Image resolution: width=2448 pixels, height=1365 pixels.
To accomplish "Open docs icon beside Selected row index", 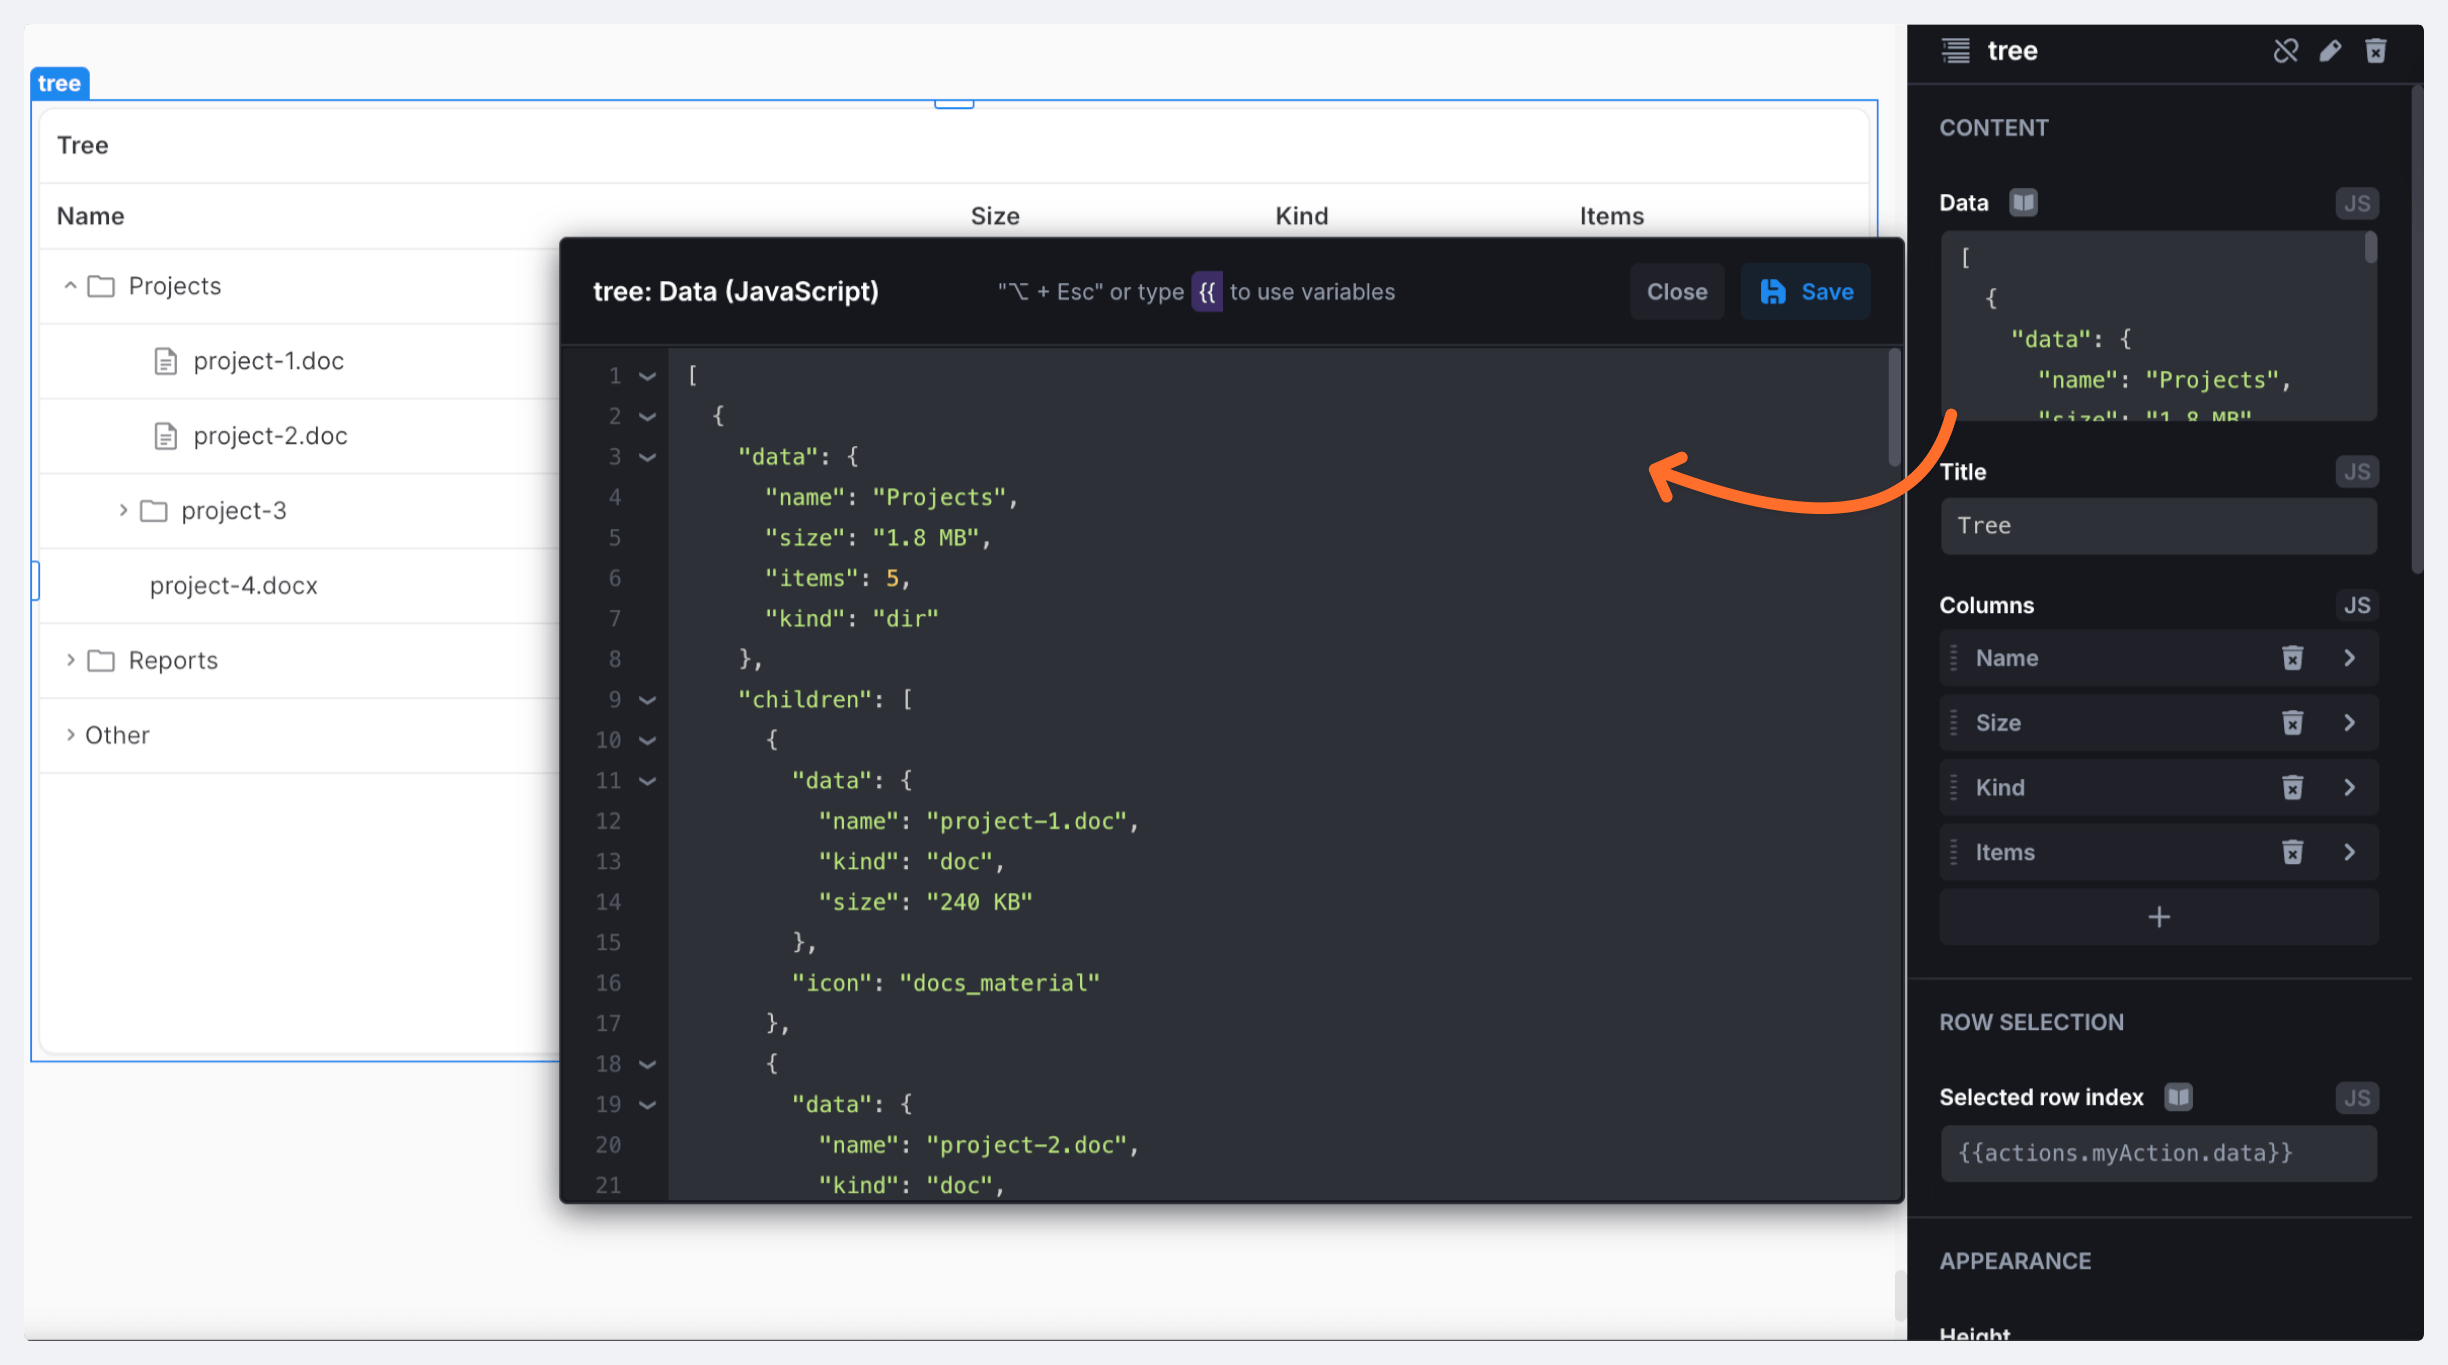I will [x=2178, y=1097].
